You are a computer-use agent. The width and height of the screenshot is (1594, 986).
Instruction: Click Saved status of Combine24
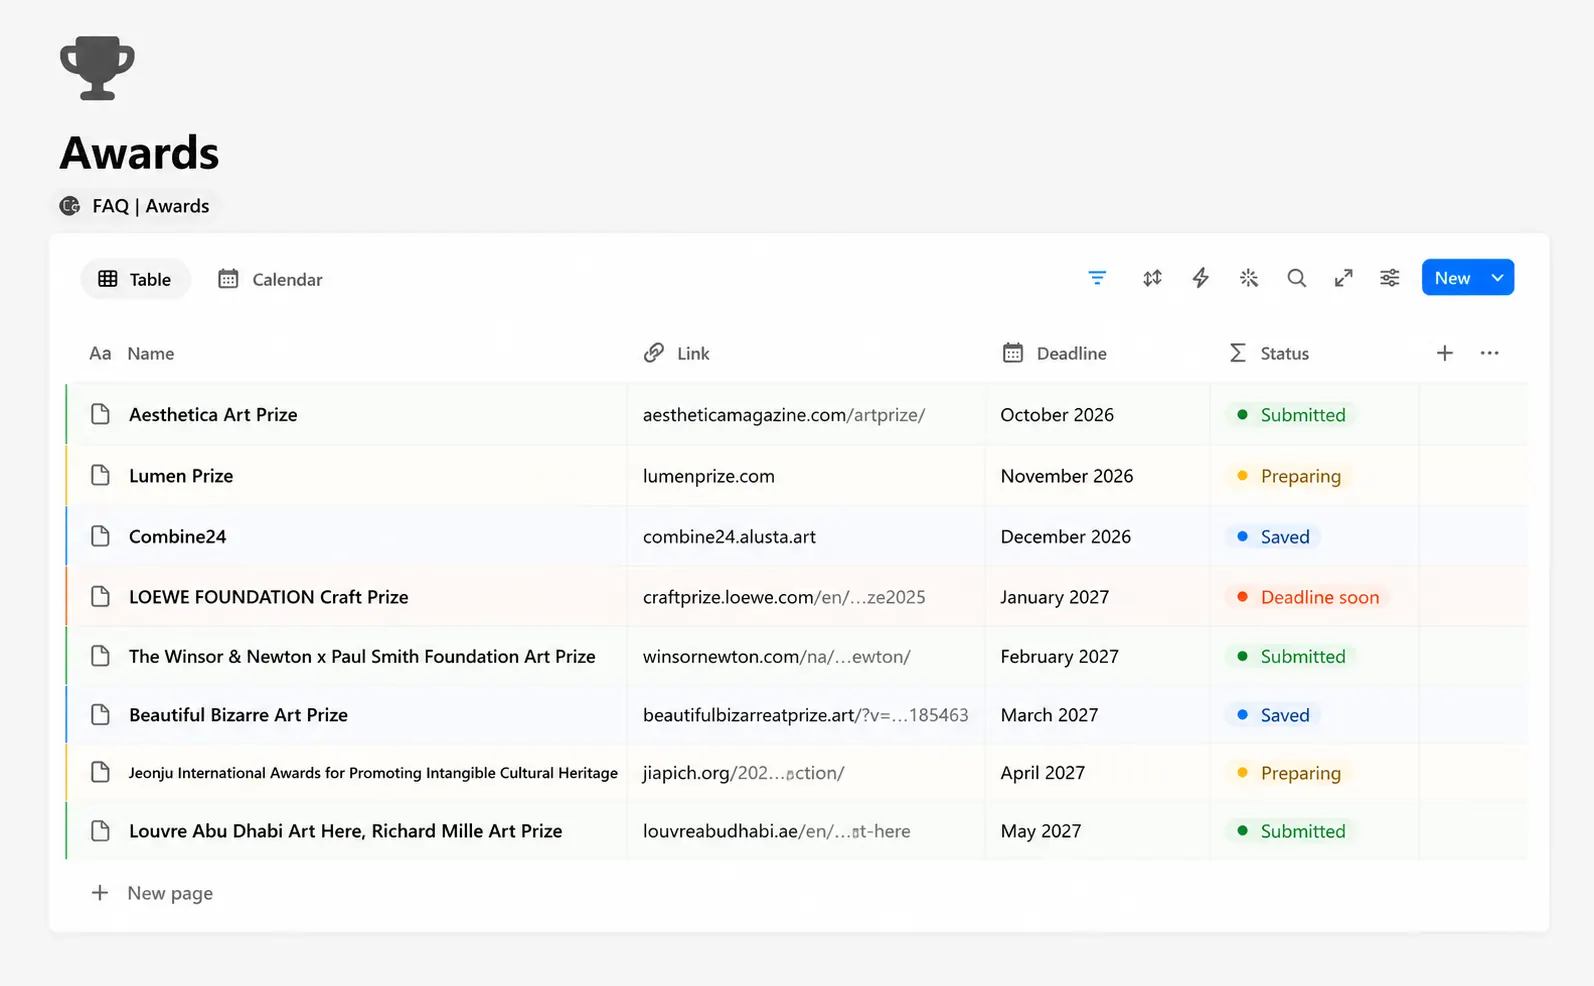tap(1273, 536)
